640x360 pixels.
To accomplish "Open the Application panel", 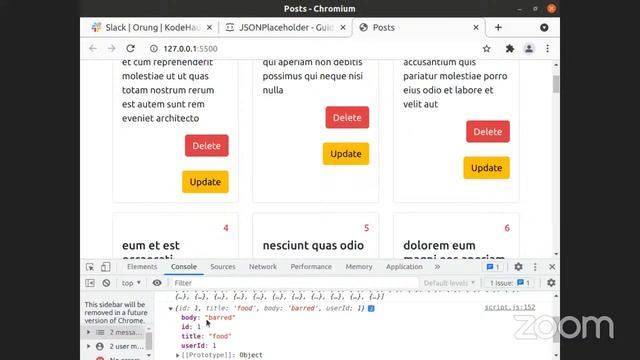I will tap(404, 267).
